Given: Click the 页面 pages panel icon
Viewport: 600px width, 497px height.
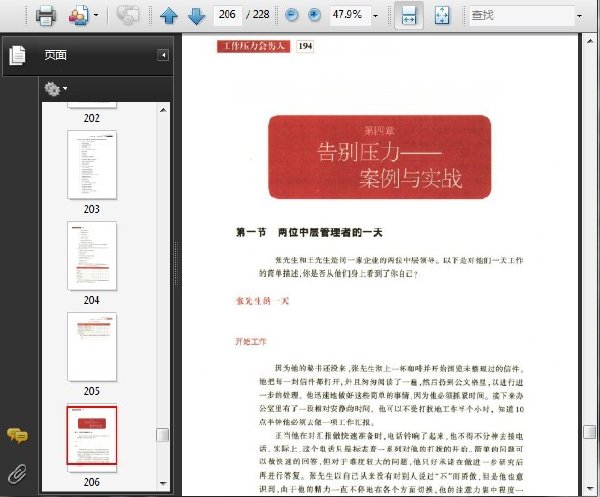Looking at the screenshot, I should (17, 55).
